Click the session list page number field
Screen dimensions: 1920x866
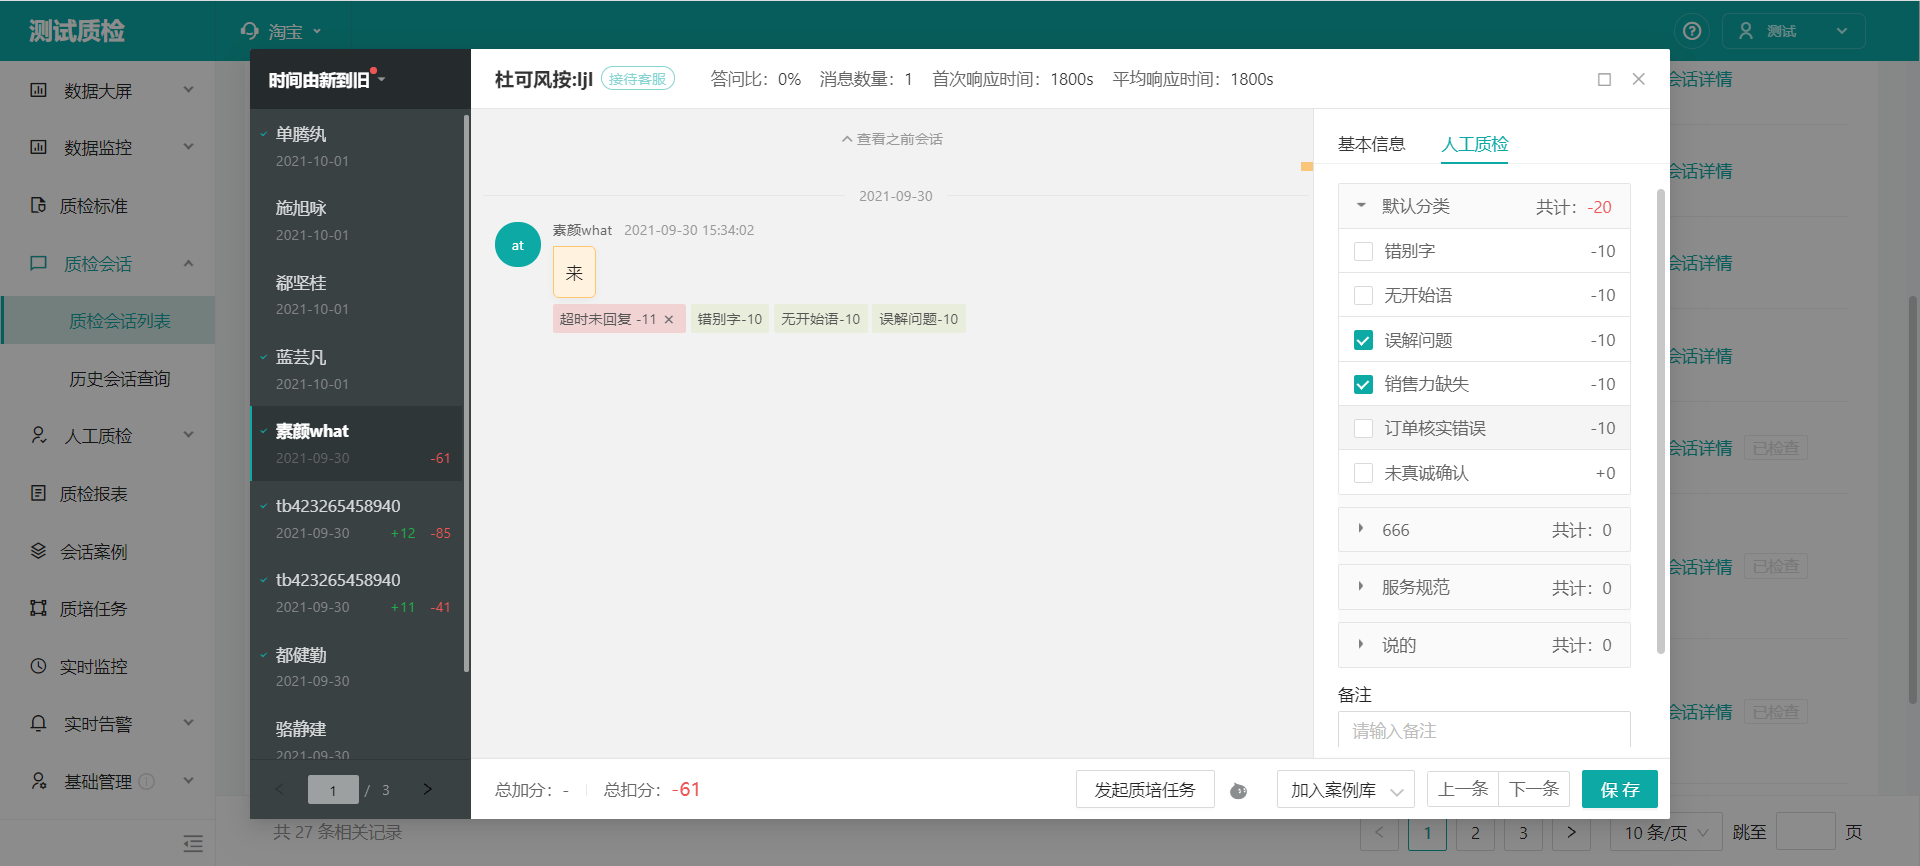(x=333, y=790)
